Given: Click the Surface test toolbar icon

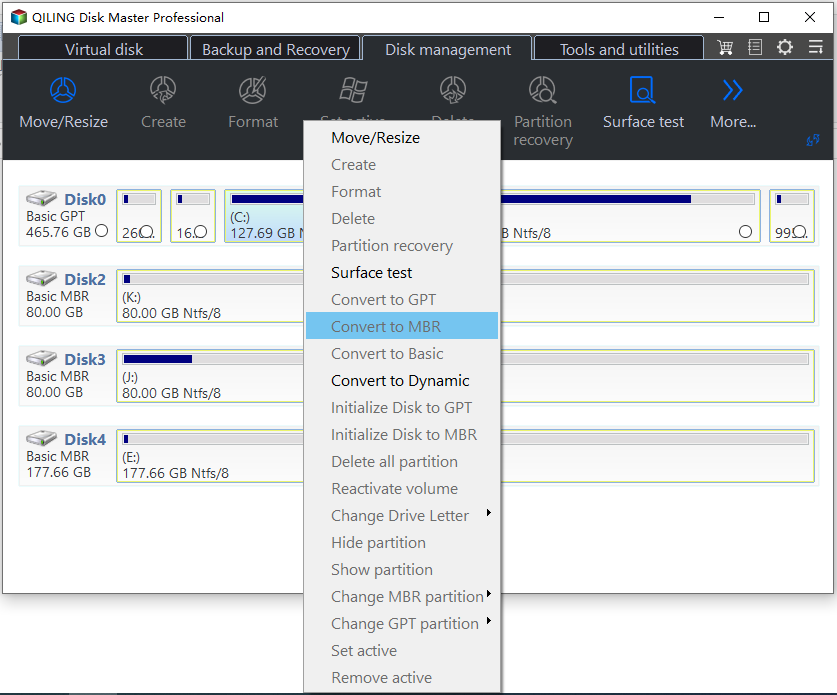Looking at the screenshot, I should pyautogui.click(x=642, y=90).
